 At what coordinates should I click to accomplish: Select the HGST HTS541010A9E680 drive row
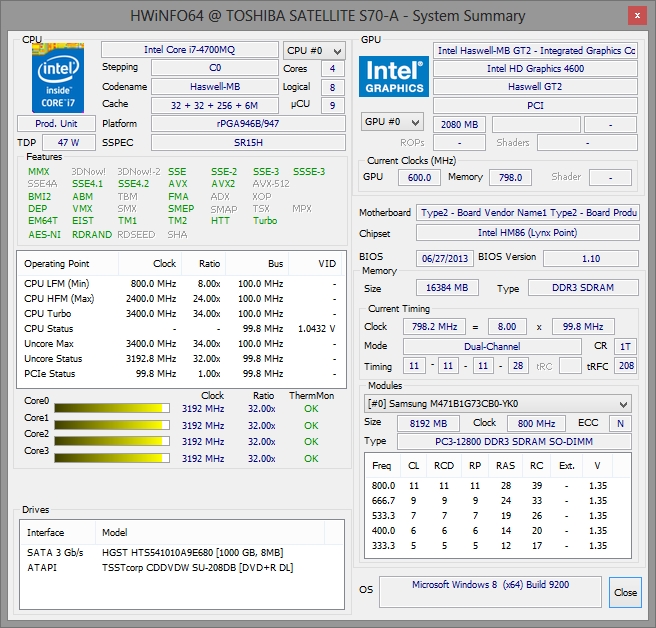182,553
